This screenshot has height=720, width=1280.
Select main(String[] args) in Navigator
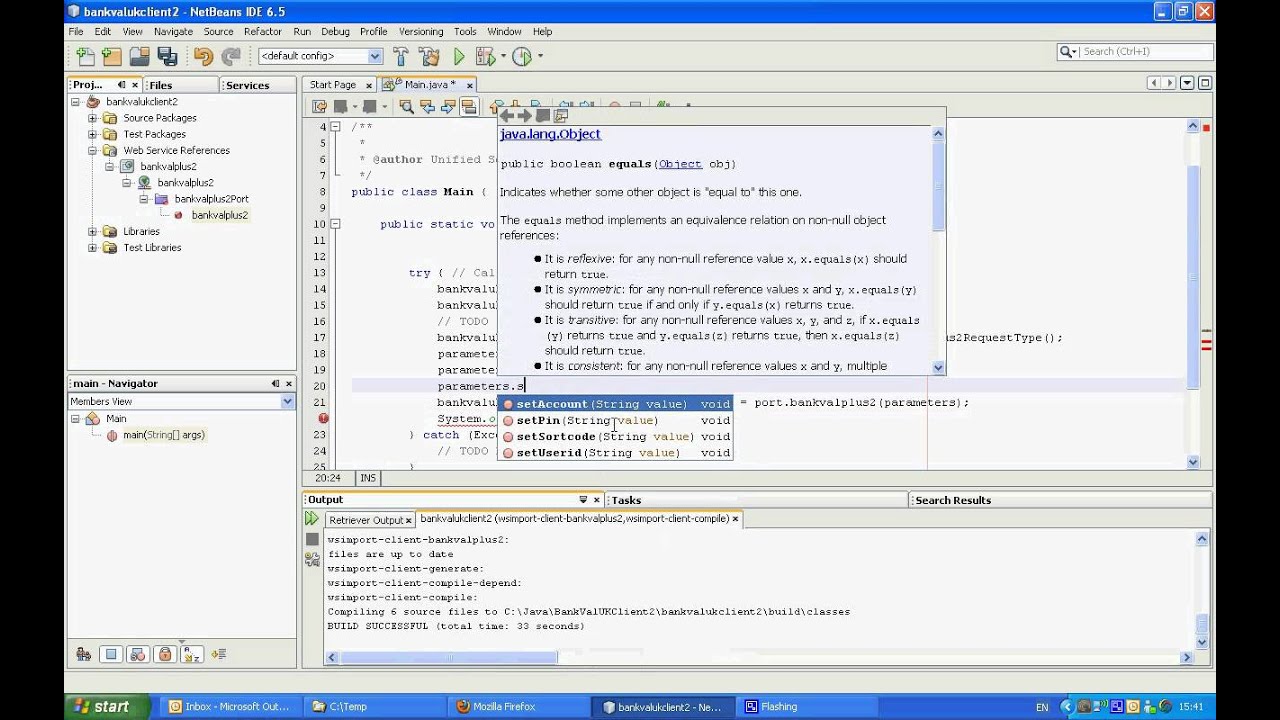click(164, 435)
